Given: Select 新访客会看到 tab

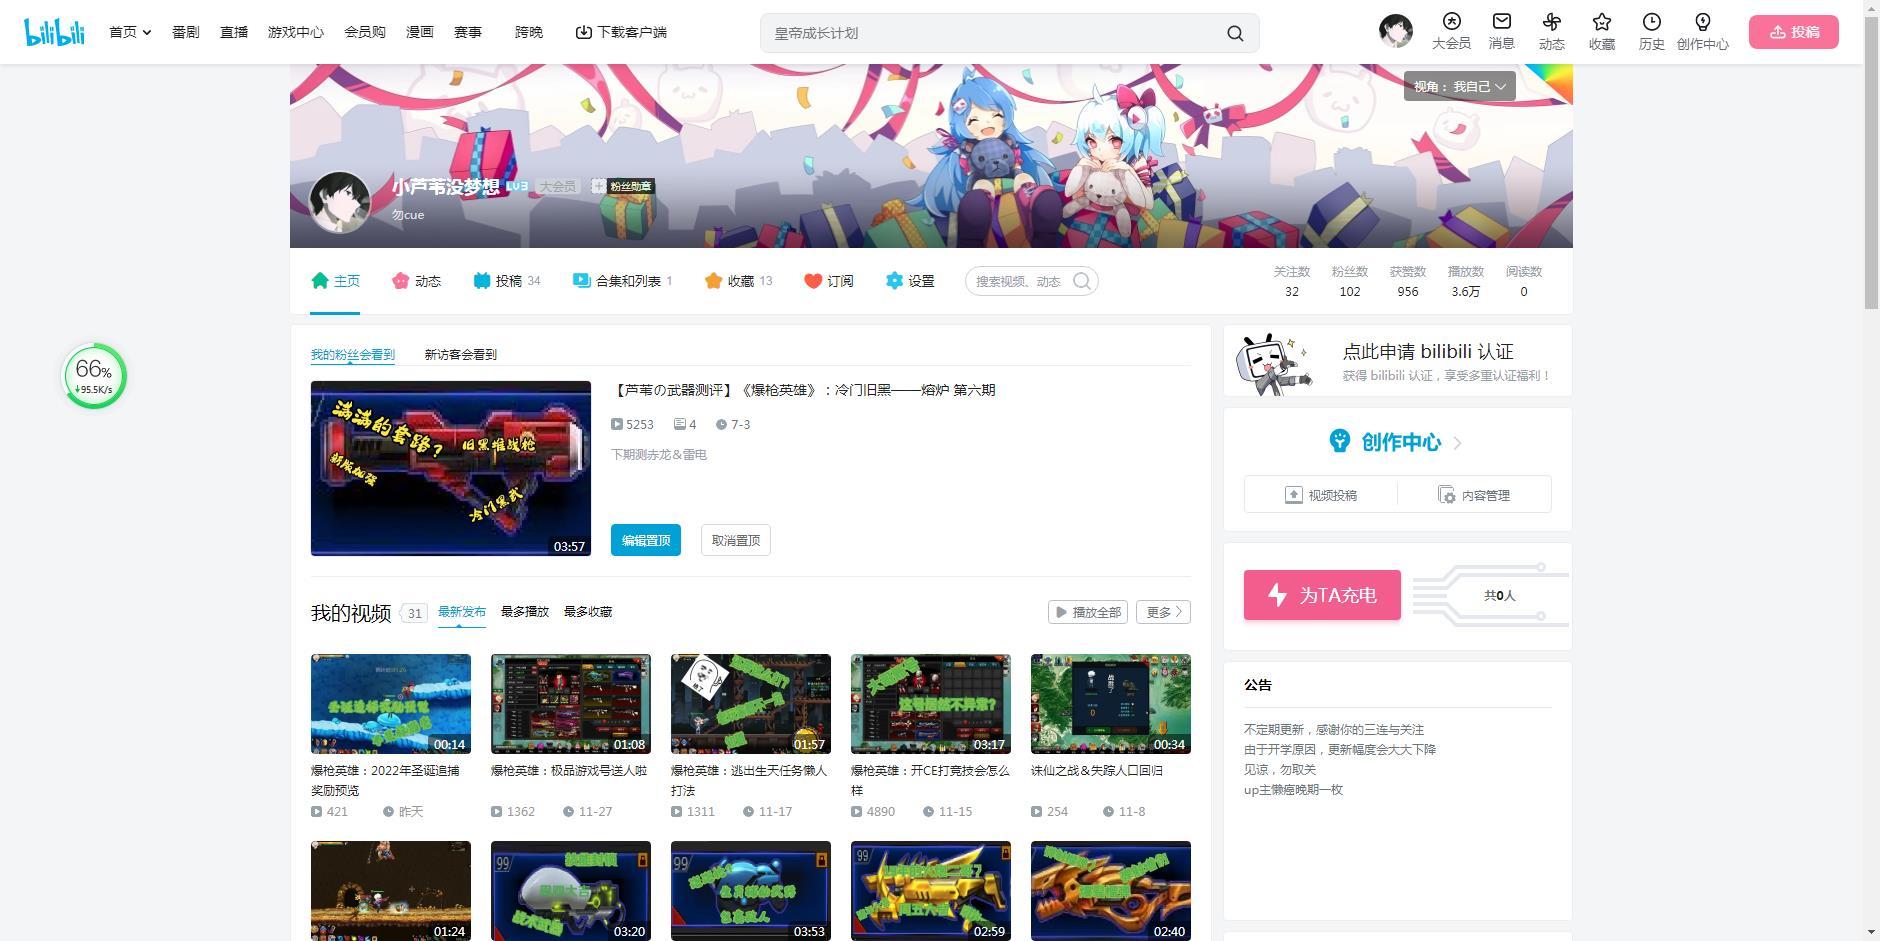Looking at the screenshot, I should click(460, 354).
